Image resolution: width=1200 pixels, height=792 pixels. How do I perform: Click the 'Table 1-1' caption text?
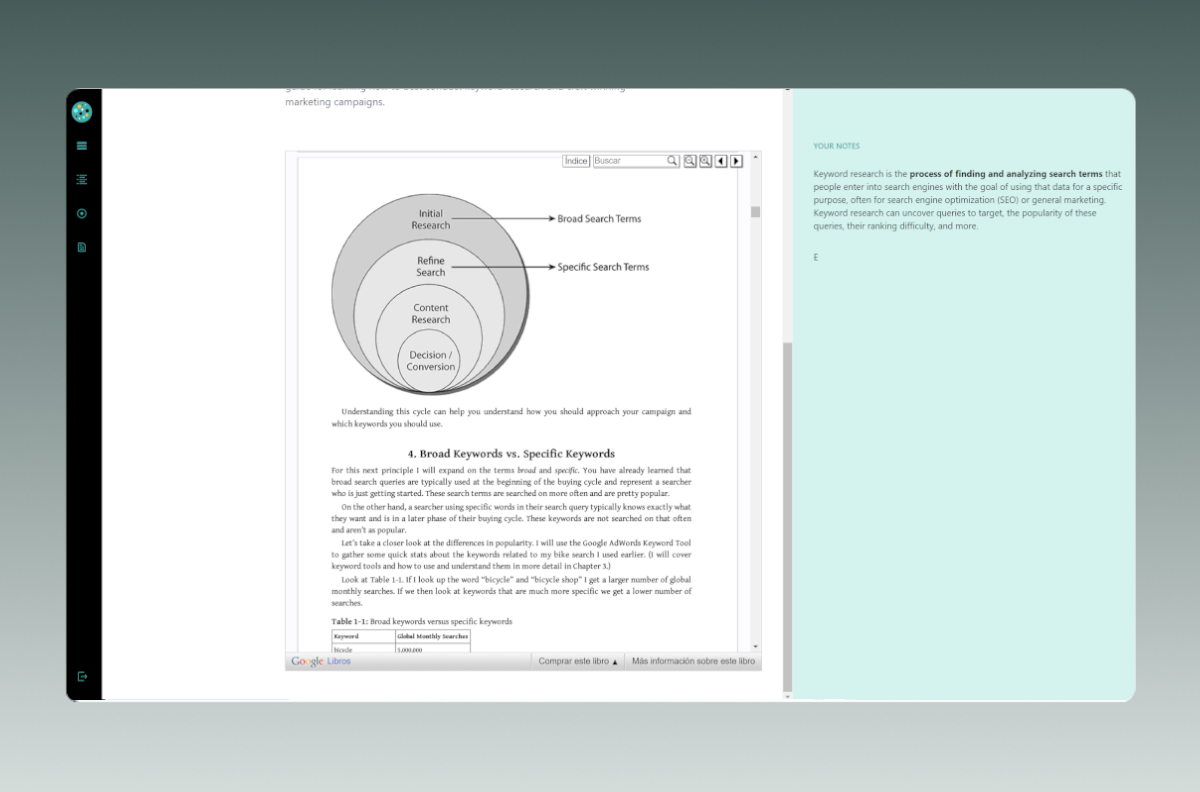coord(422,621)
